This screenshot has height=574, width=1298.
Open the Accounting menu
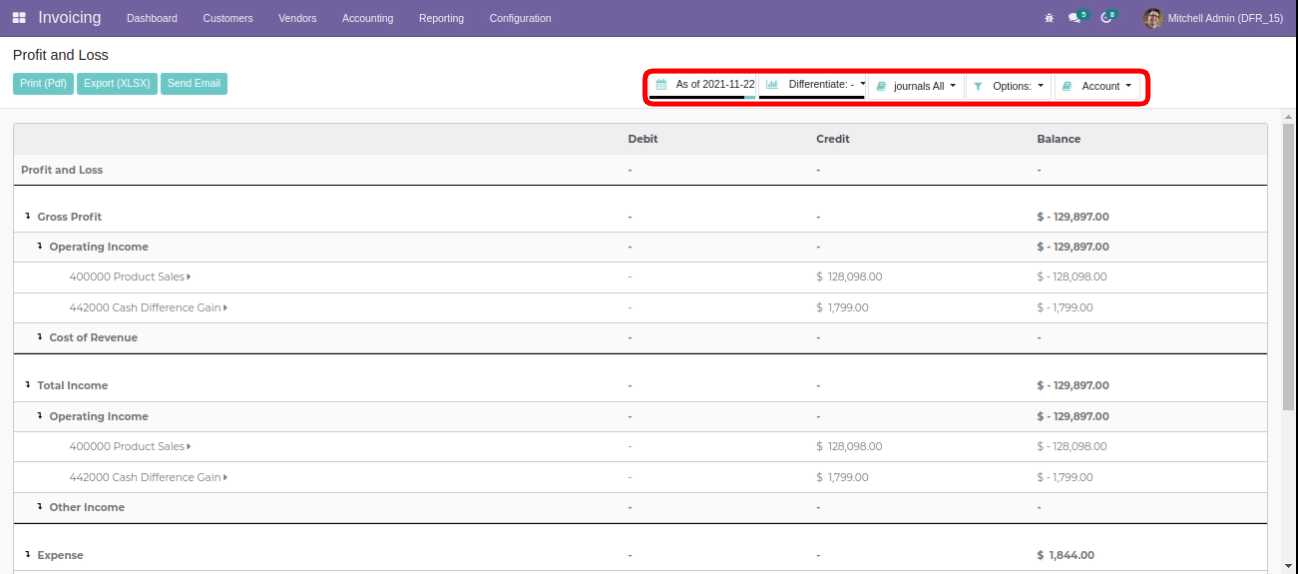click(367, 18)
